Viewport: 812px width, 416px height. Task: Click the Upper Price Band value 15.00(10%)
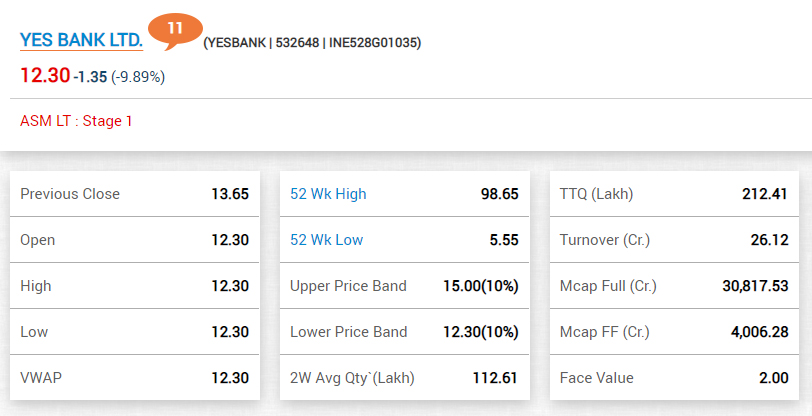click(480, 286)
